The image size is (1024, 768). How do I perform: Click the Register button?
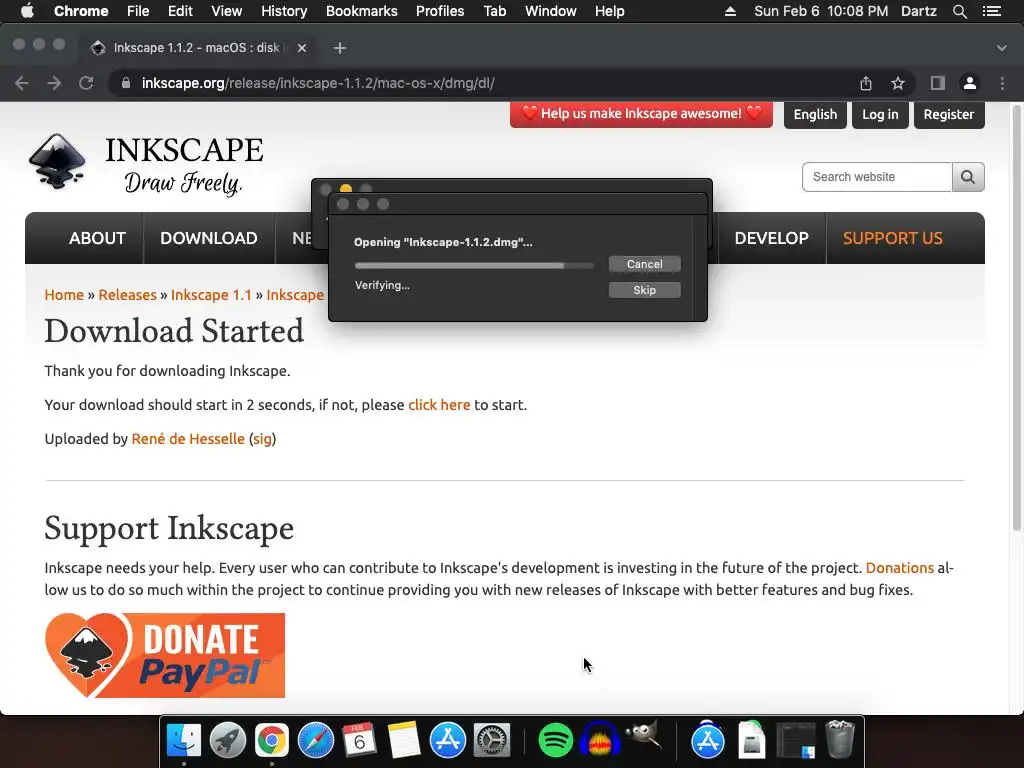949,114
